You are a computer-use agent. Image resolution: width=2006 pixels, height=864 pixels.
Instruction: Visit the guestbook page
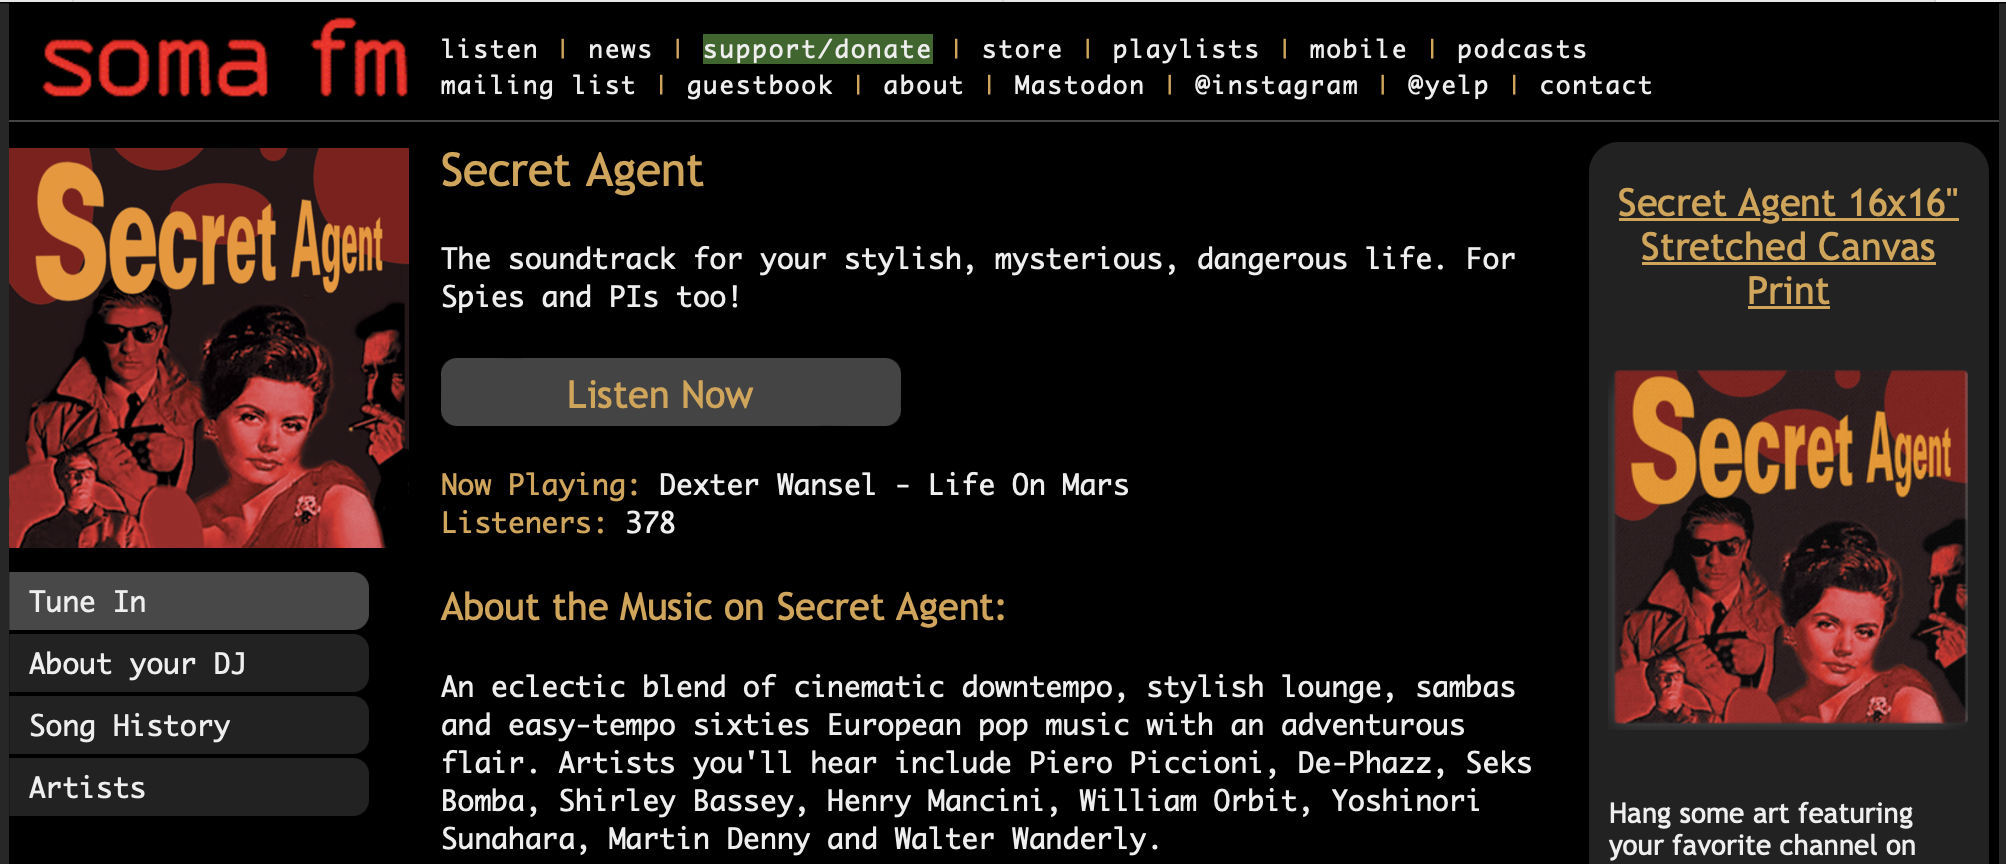[759, 86]
